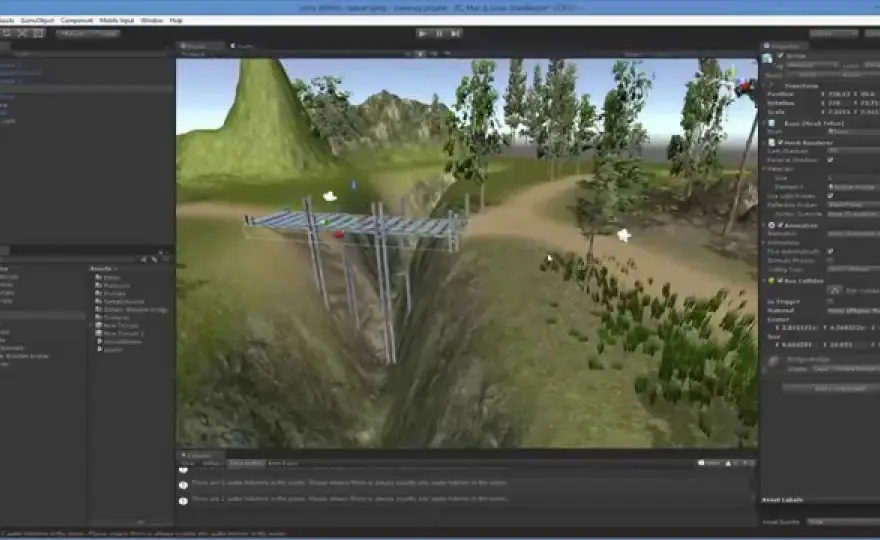Open the Culling Type dropdown
880x540 pixels.
(854, 269)
